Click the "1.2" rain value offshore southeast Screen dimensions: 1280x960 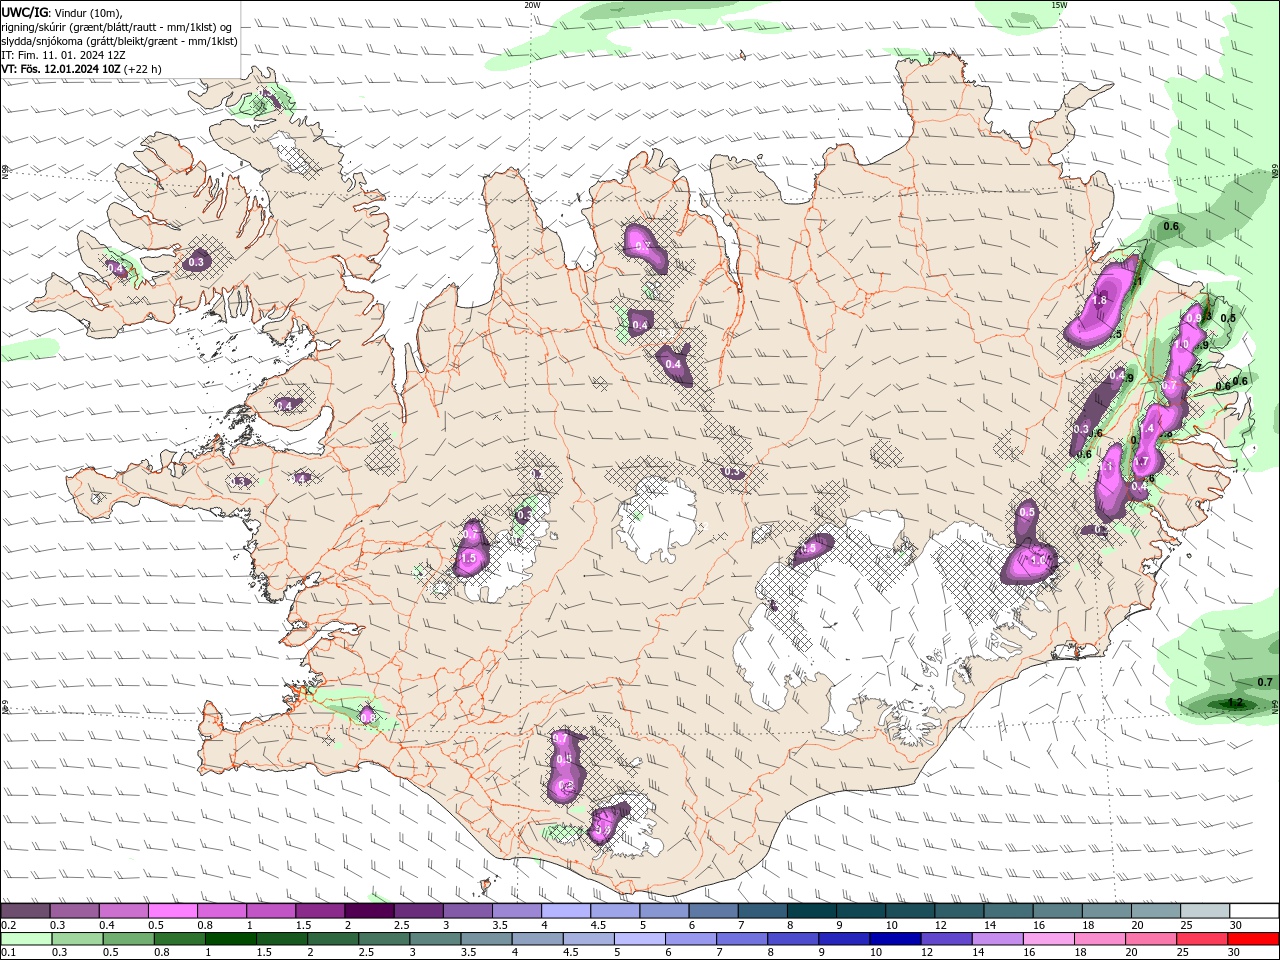[1235, 703]
